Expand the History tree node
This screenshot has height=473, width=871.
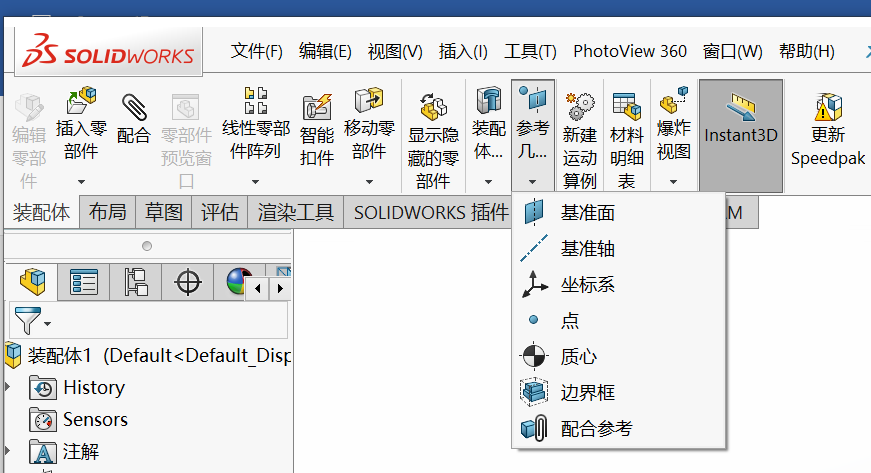click(x=8, y=387)
